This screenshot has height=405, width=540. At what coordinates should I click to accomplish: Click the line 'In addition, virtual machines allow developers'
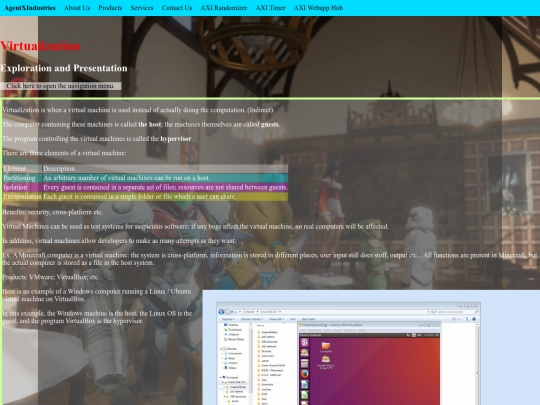pyautogui.click(x=120, y=241)
